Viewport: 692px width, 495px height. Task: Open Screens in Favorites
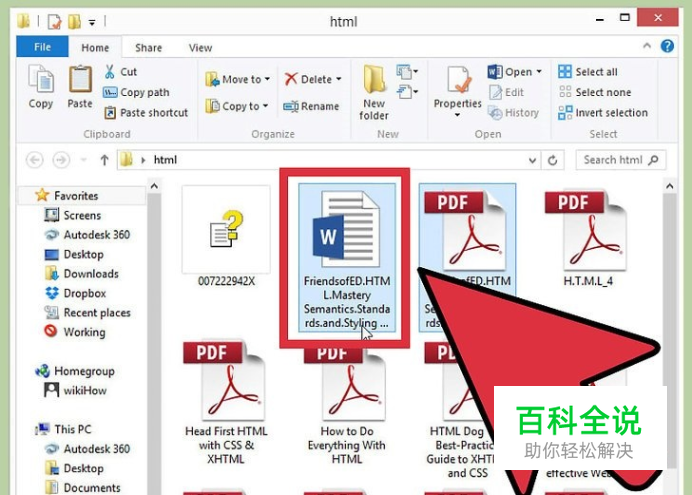(83, 215)
